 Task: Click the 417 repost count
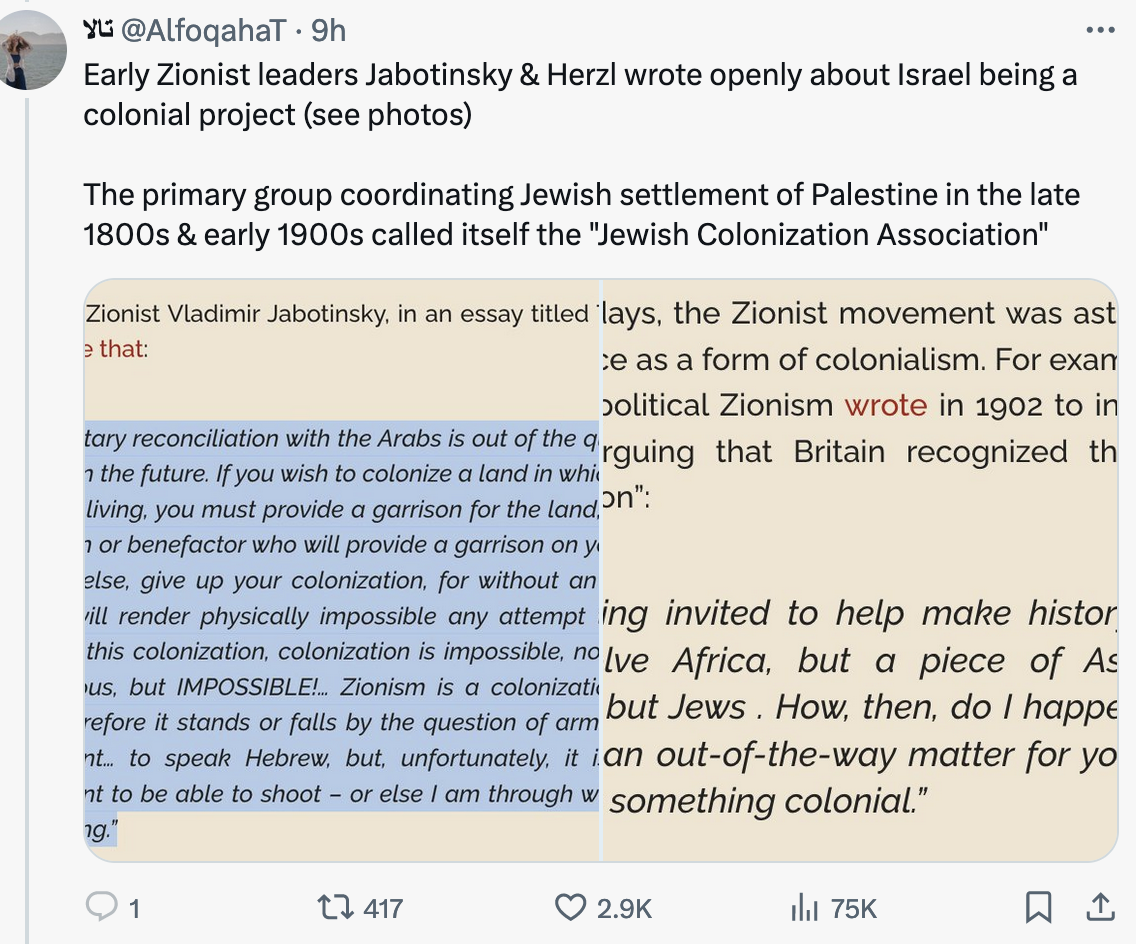pos(383,908)
